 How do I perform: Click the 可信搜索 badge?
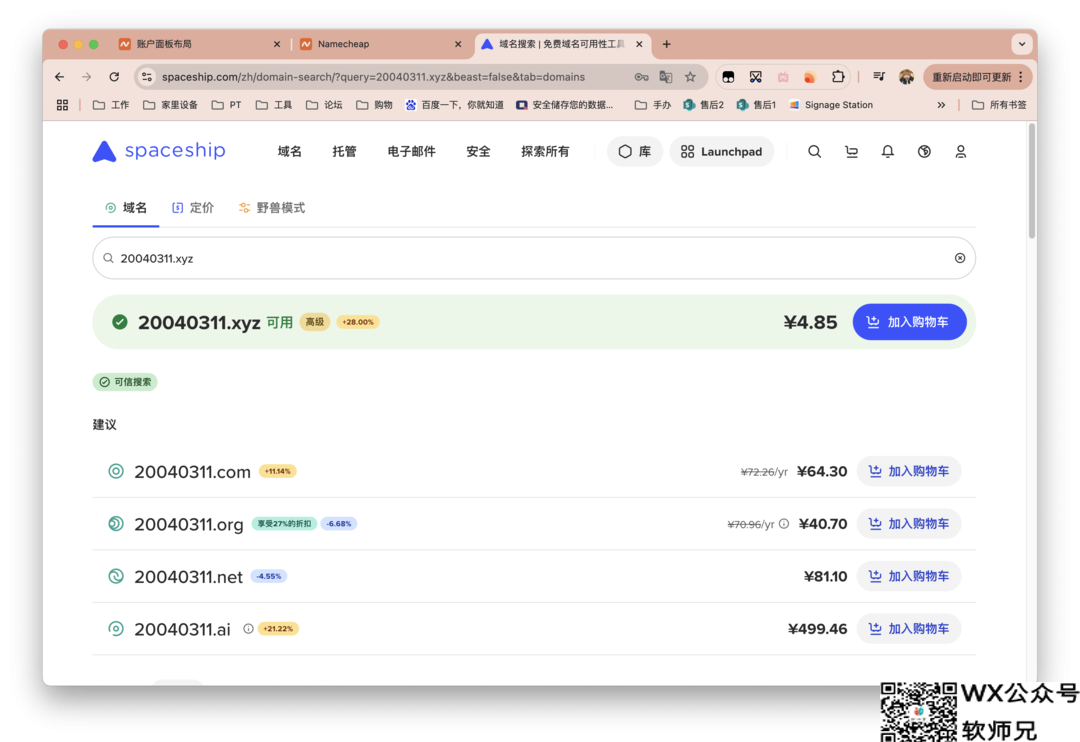click(x=125, y=382)
